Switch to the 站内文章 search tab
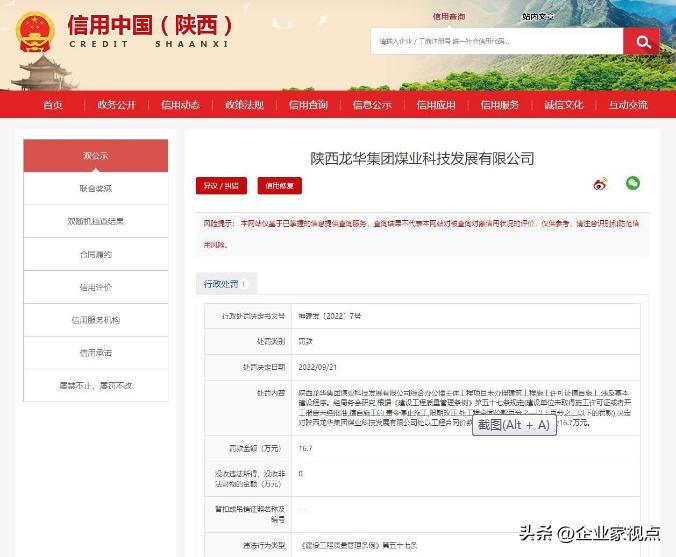The height and width of the screenshot is (557, 676). (x=538, y=16)
